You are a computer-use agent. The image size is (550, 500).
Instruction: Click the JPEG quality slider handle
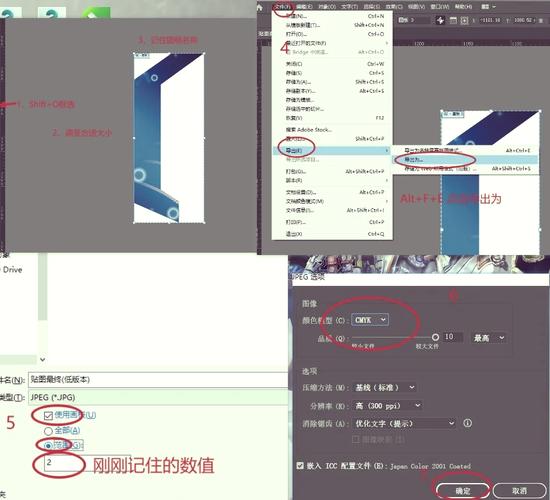coord(435,337)
